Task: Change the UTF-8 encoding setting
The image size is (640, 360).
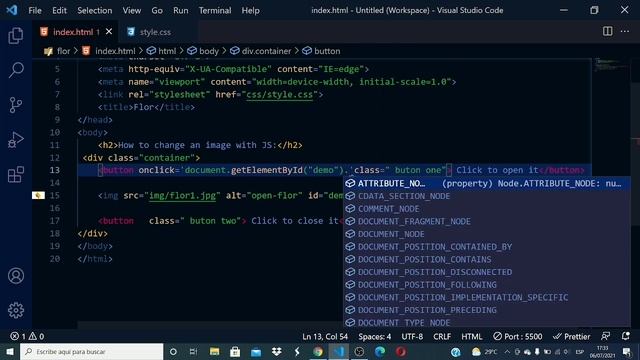Action: coord(412,336)
